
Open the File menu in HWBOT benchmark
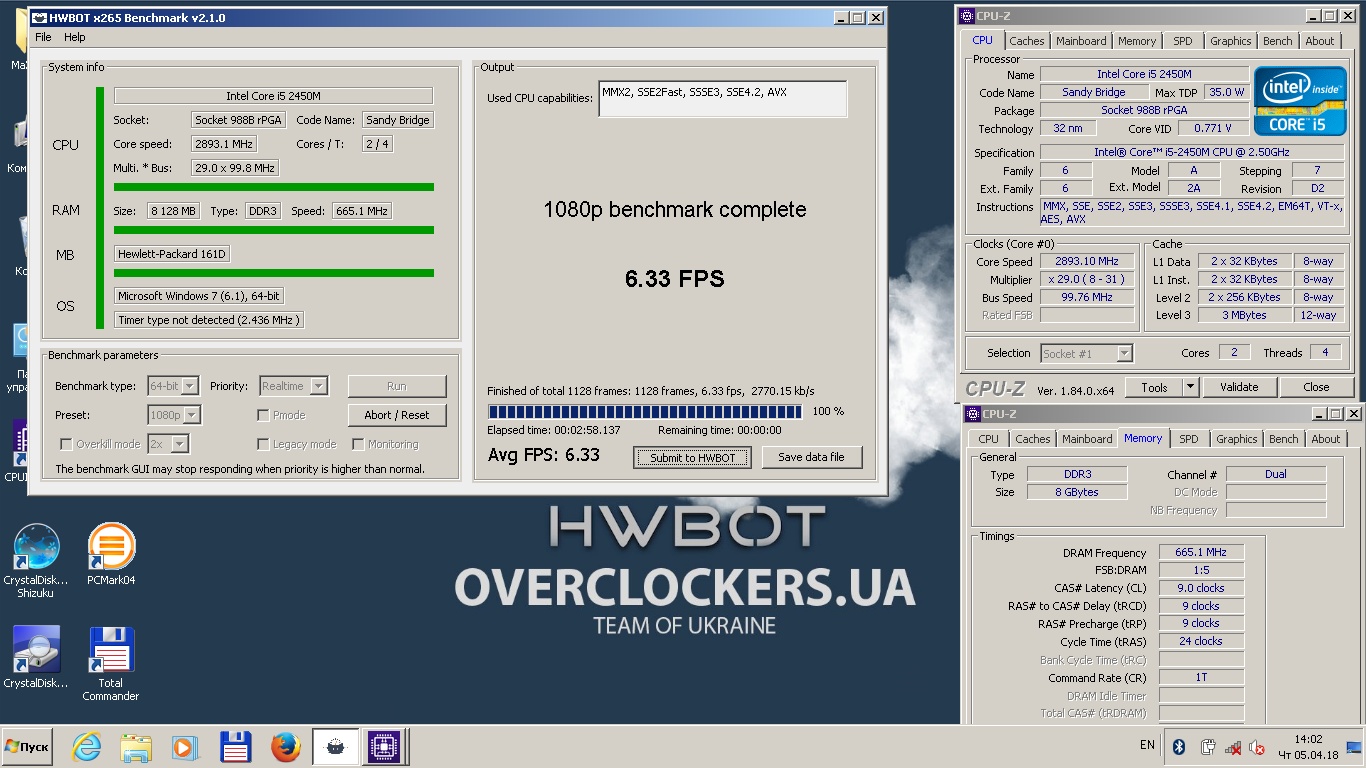43,37
